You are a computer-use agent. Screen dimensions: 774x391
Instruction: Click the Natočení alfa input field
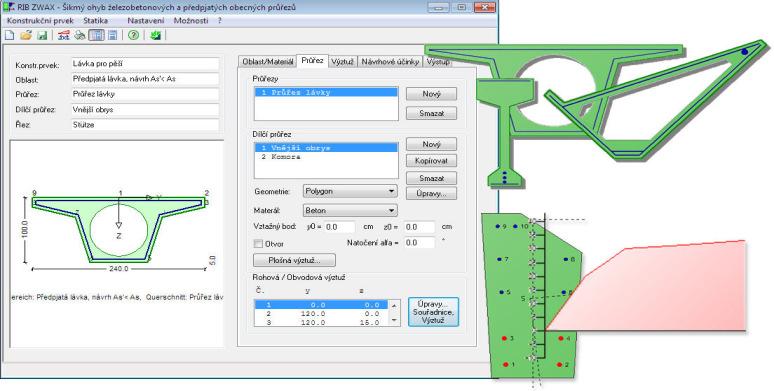pos(420,243)
